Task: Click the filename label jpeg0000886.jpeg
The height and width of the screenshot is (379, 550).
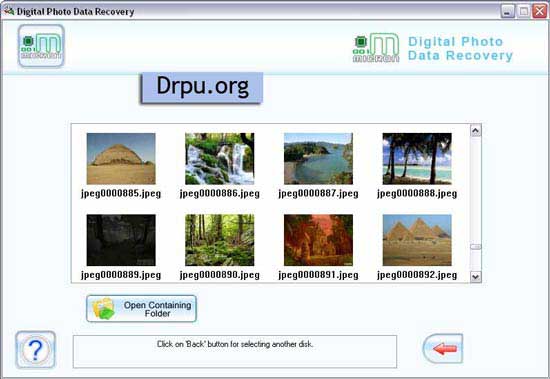Action: pyautogui.click(x=220, y=194)
